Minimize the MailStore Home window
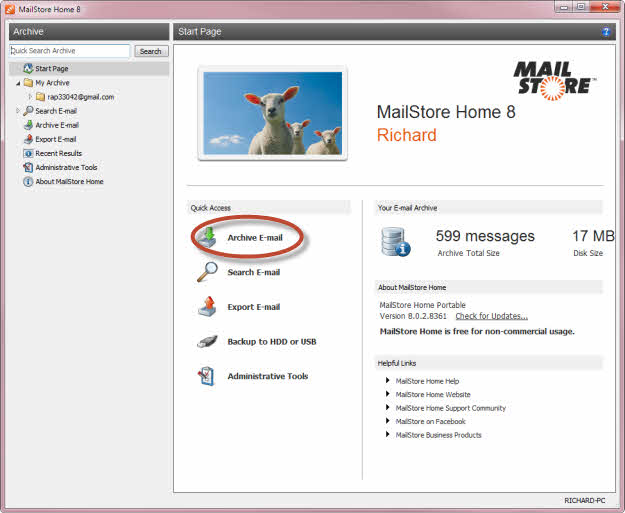Image resolution: width=625 pixels, height=513 pixels. (x=564, y=7)
